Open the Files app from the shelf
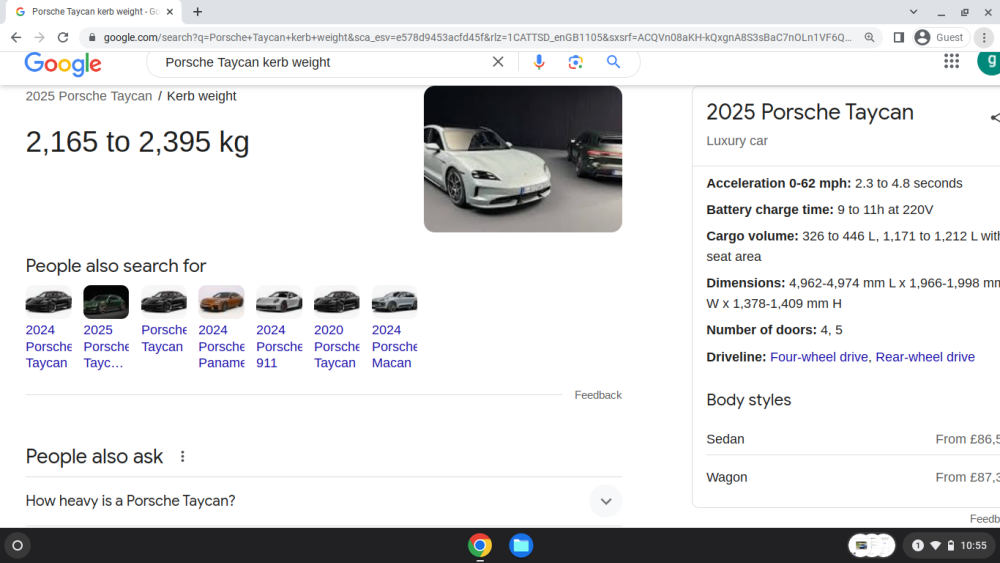The height and width of the screenshot is (563, 1000). coord(521,546)
